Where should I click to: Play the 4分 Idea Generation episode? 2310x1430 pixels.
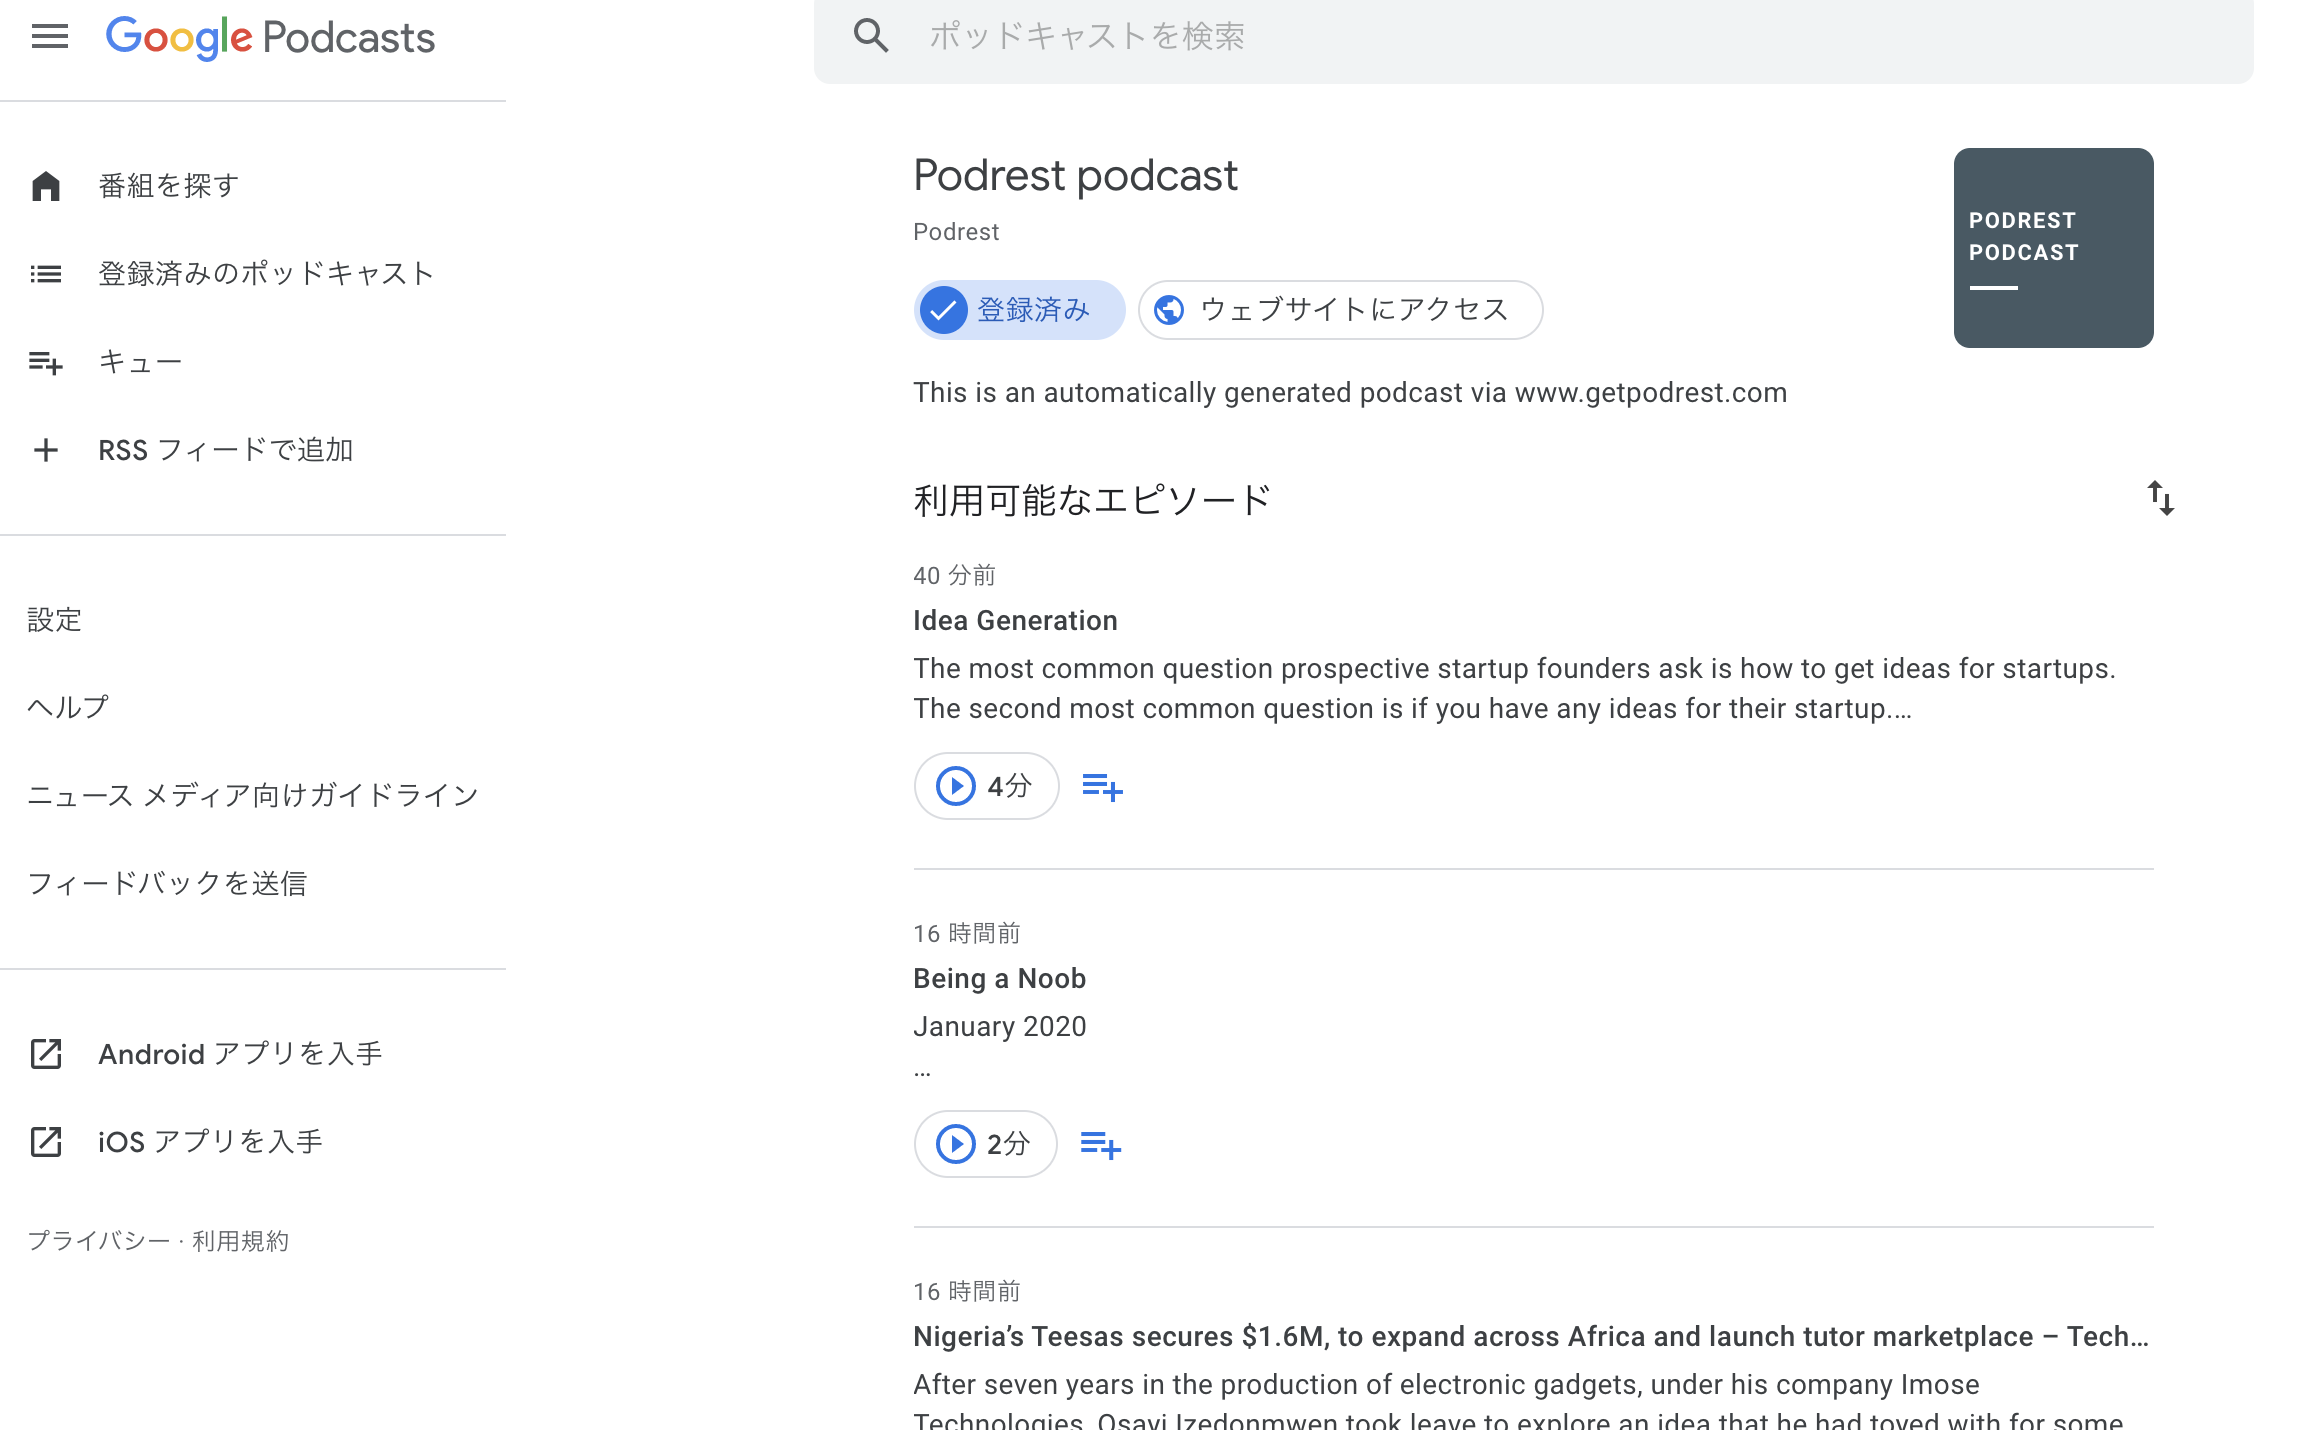pyautogui.click(x=985, y=787)
